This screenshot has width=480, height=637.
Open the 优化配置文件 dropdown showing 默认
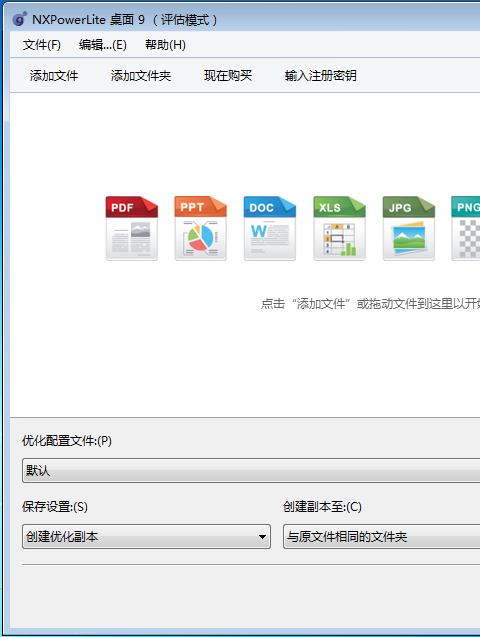point(251,470)
